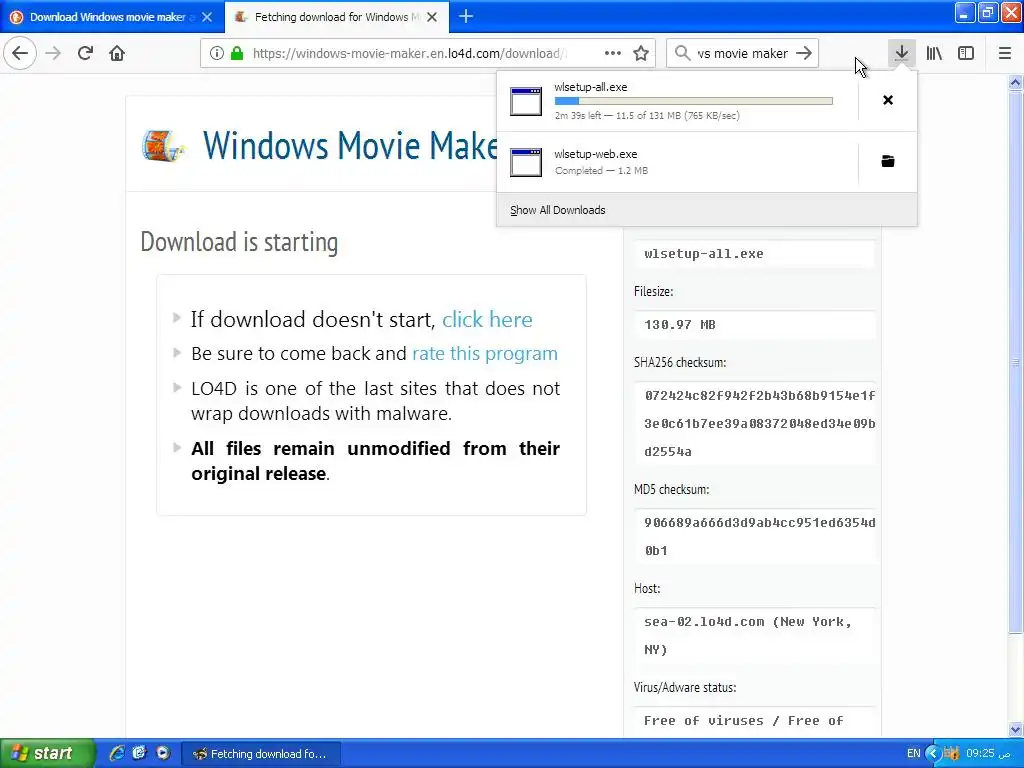Screen dimensions: 1024x768
Task: Open a new browser tab
Action: [466, 16]
